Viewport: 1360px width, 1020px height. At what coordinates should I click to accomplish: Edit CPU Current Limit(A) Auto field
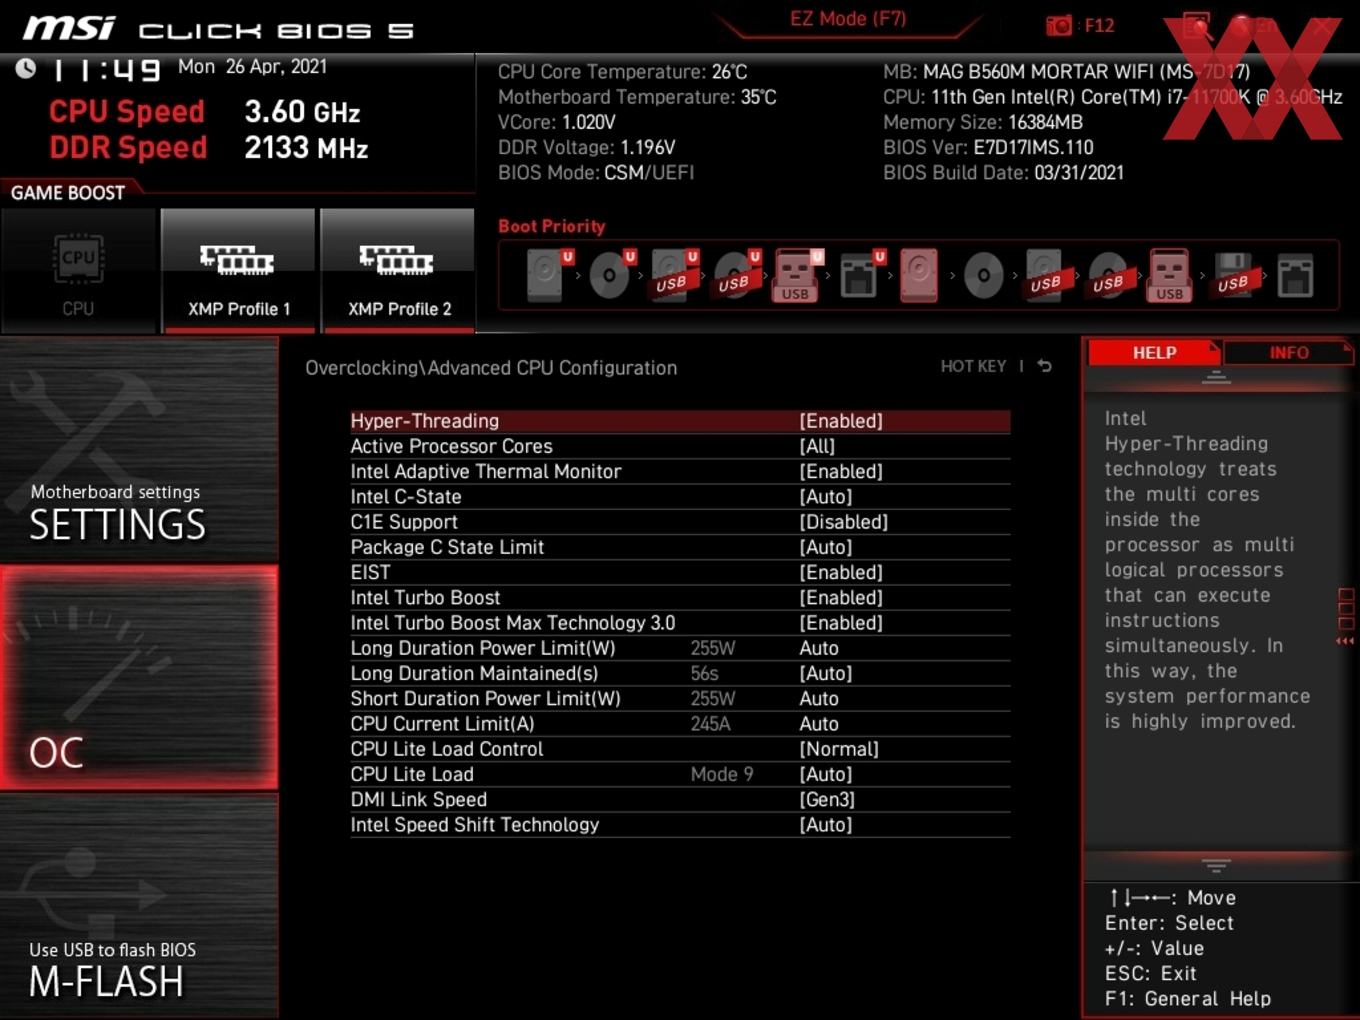pyautogui.click(x=819, y=724)
